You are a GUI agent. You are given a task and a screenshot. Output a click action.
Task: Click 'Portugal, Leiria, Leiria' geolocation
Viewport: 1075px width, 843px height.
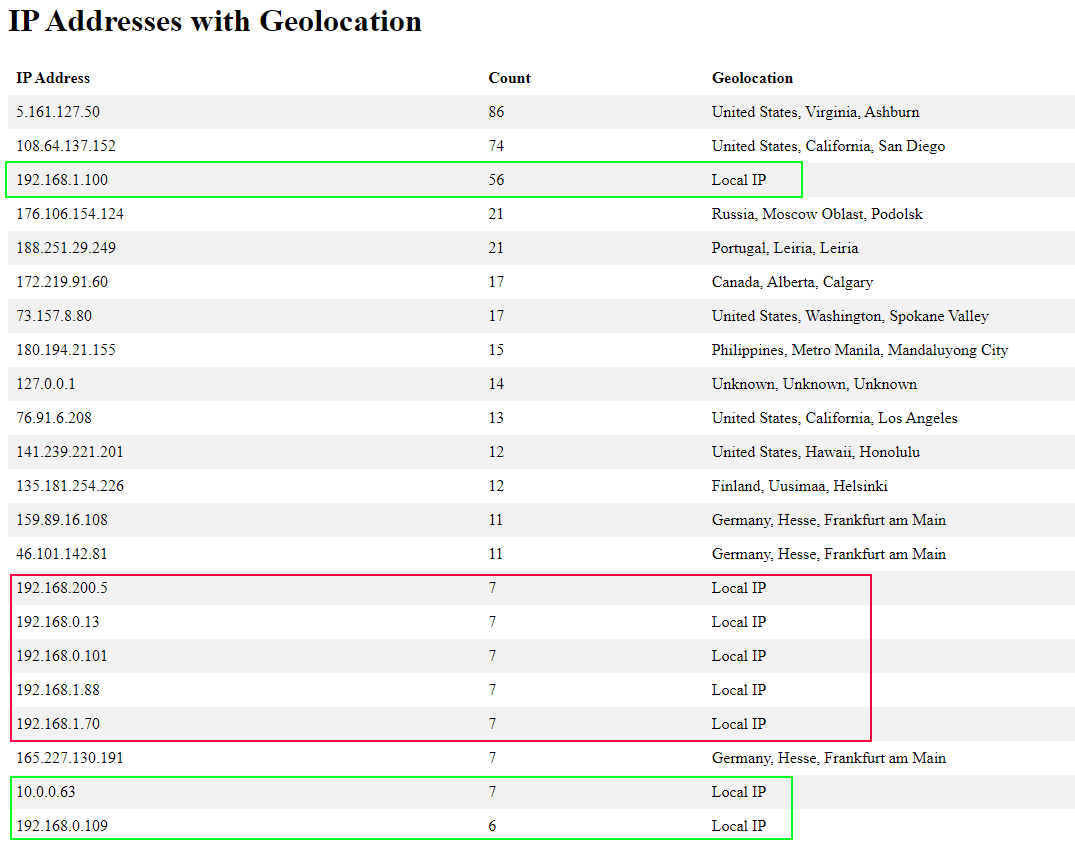tap(785, 248)
